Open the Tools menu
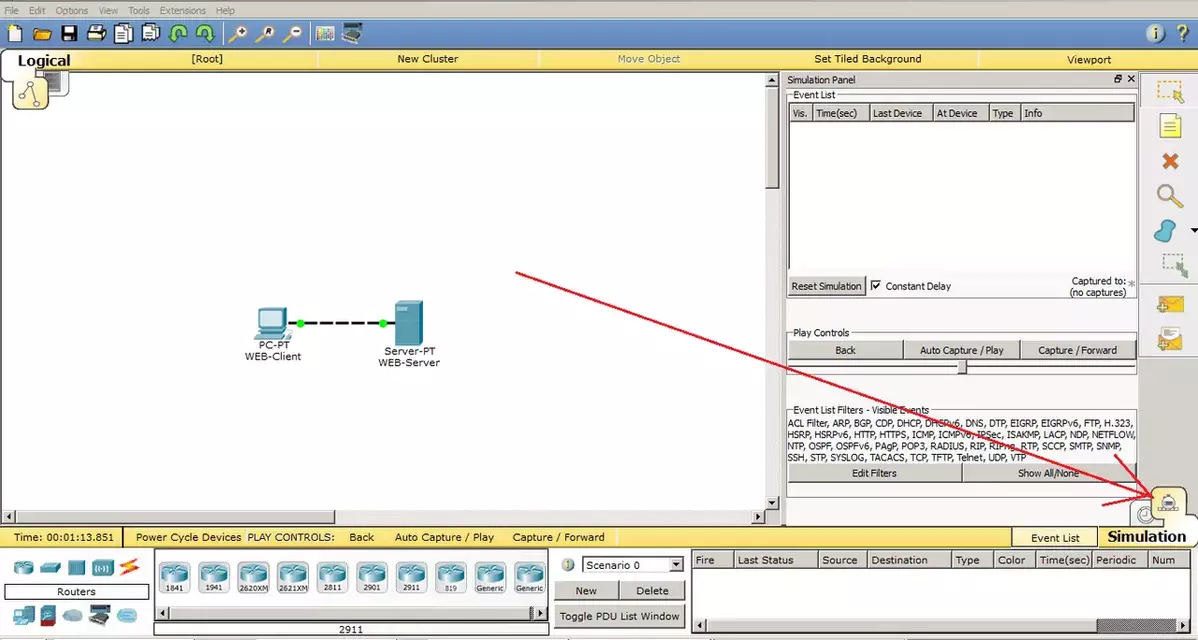1198x640 pixels. [139, 11]
